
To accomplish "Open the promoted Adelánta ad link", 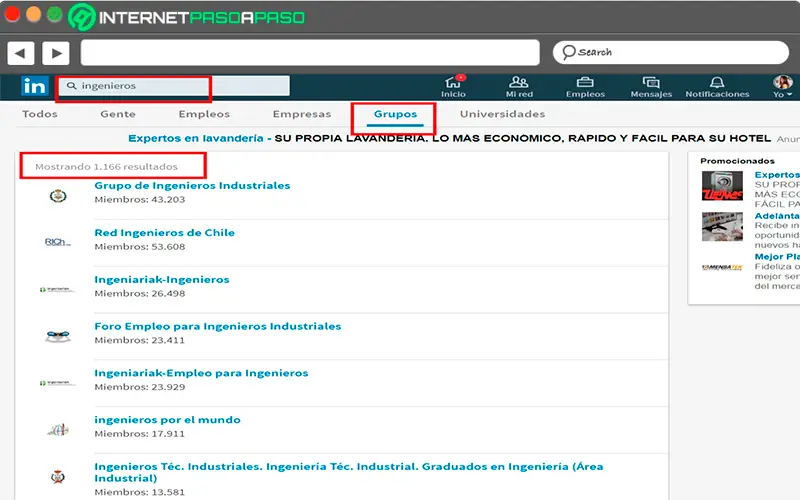I will [x=777, y=216].
